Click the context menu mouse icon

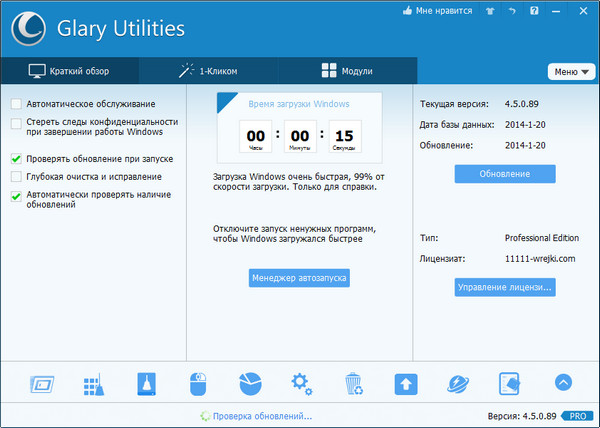tap(197, 382)
